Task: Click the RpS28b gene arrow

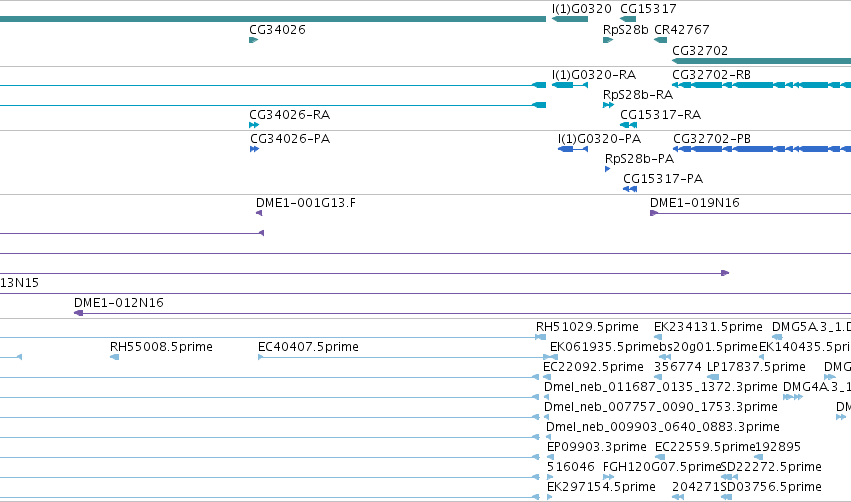Action: coord(608,40)
